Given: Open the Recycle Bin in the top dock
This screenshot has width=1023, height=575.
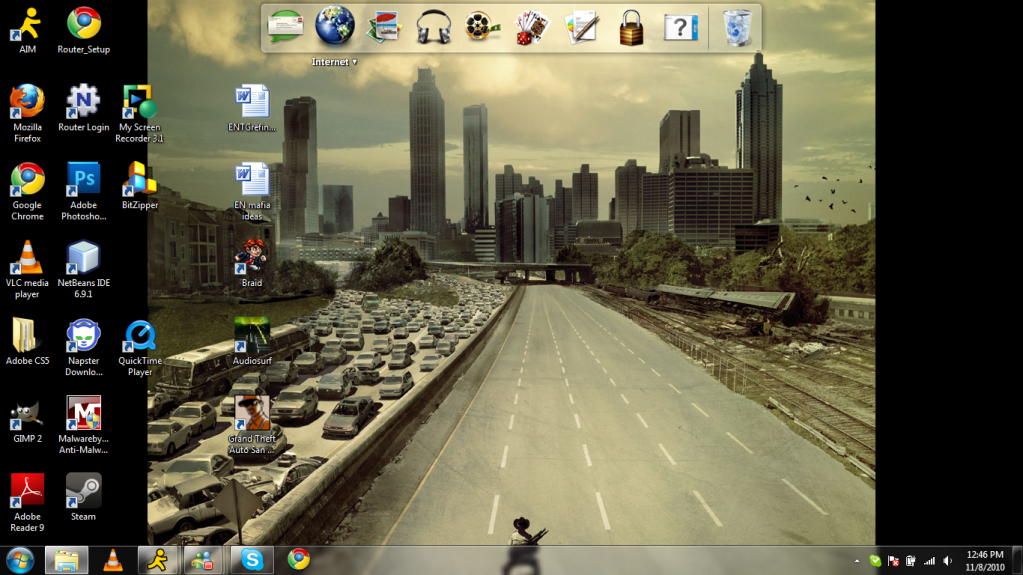Looking at the screenshot, I should point(737,27).
